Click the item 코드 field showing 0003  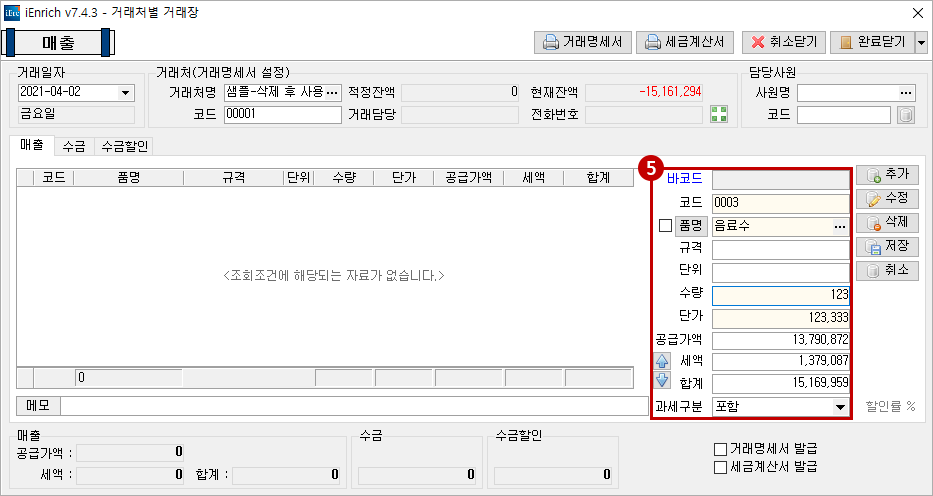(781, 203)
